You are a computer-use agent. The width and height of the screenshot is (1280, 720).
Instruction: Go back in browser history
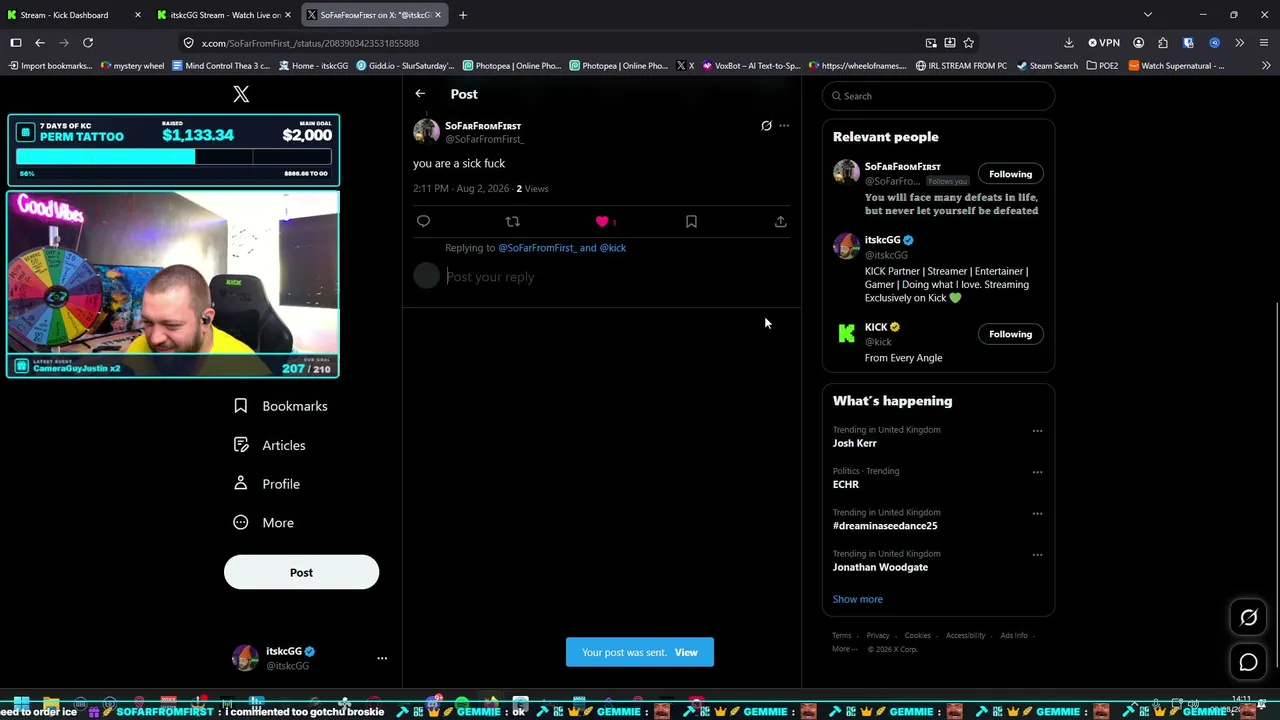point(40,43)
